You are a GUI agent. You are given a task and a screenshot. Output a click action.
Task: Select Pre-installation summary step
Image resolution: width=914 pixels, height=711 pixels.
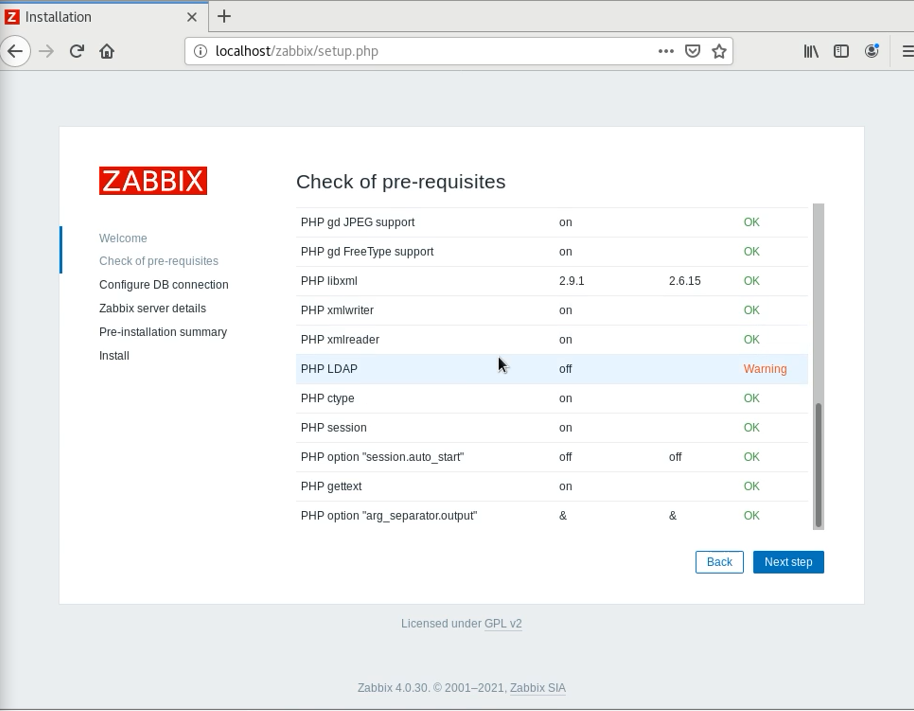tap(163, 332)
